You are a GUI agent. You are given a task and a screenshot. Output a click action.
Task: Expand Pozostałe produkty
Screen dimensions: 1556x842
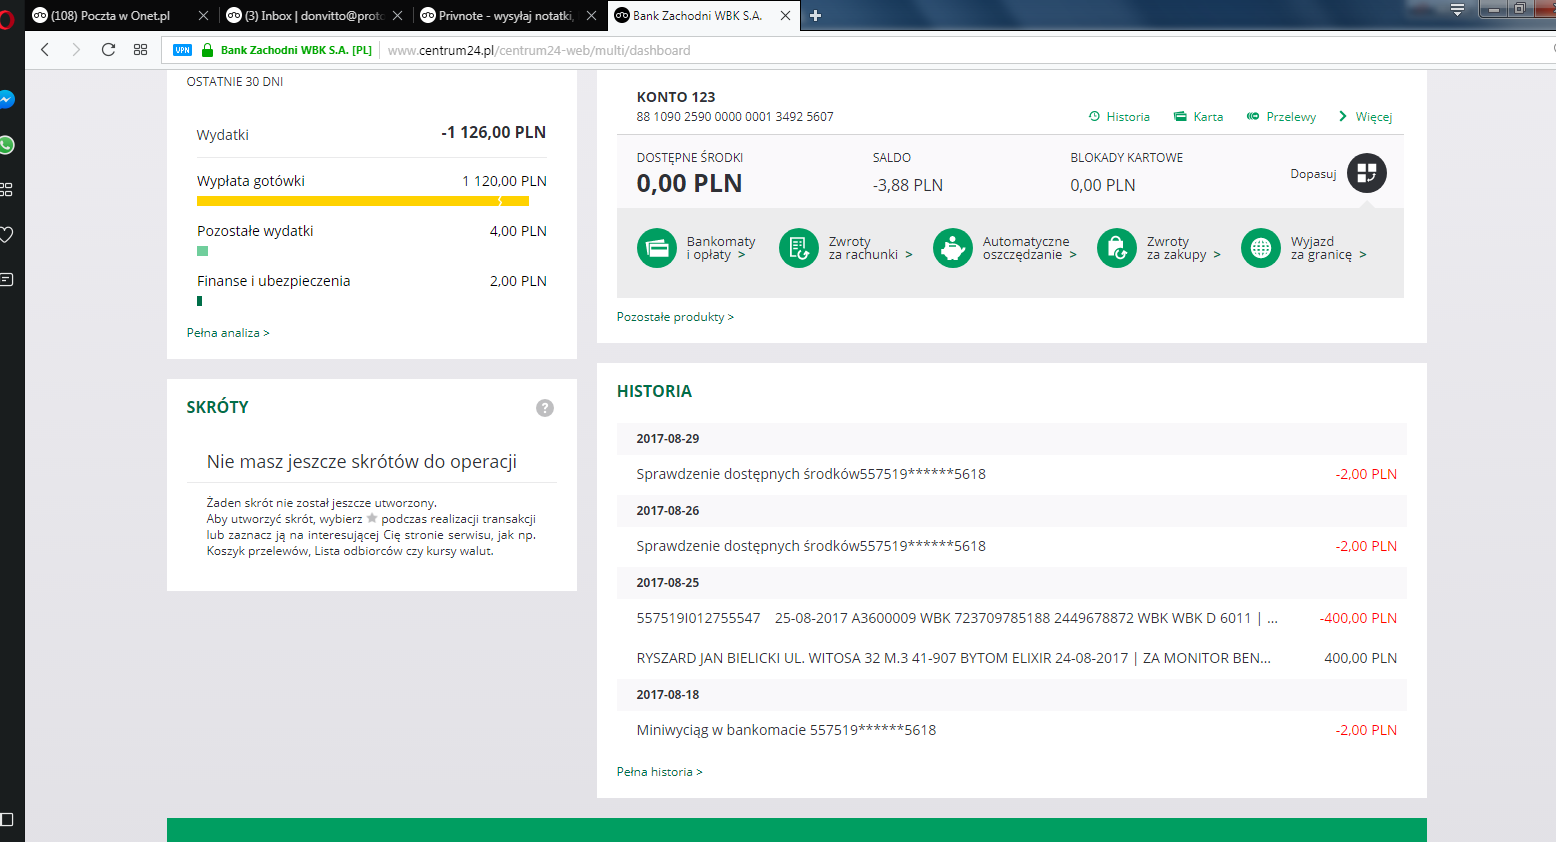point(675,317)
